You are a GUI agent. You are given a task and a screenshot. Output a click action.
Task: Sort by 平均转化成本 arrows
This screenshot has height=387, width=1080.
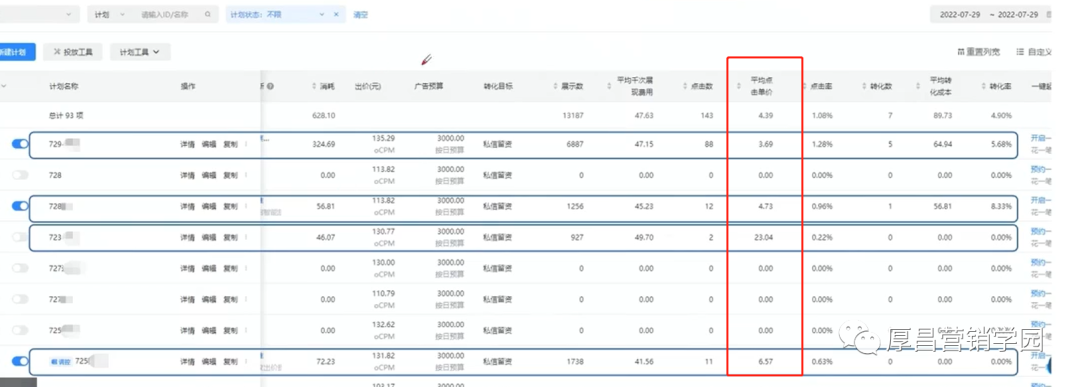coord(918,86)
